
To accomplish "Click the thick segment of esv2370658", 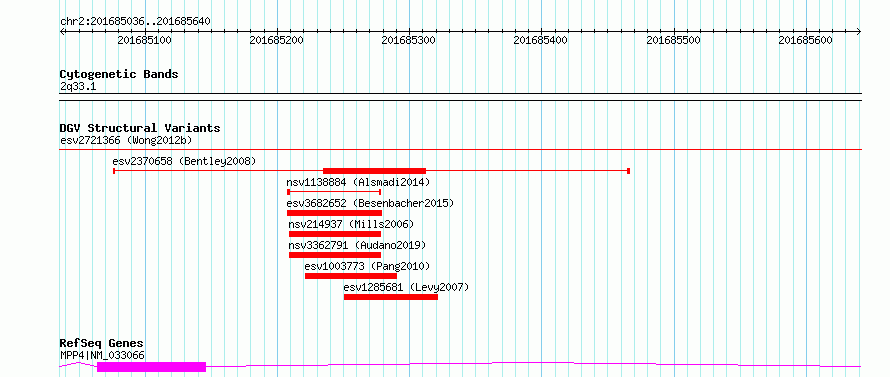I will coord(375,170).
